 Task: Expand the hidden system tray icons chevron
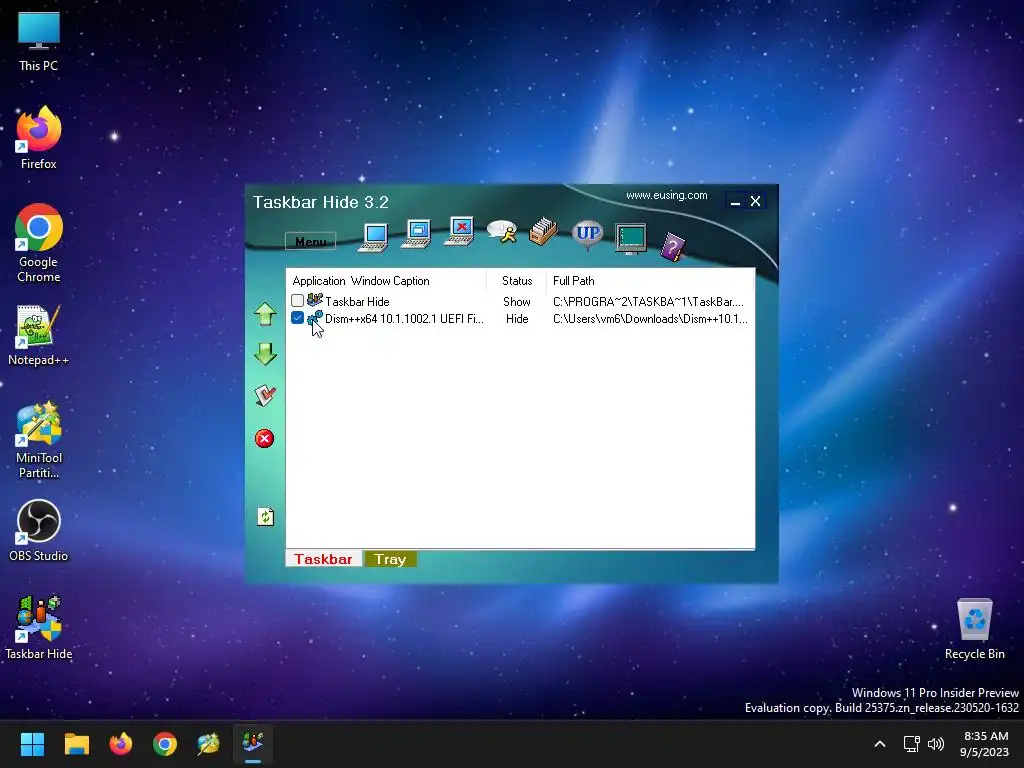880,744
